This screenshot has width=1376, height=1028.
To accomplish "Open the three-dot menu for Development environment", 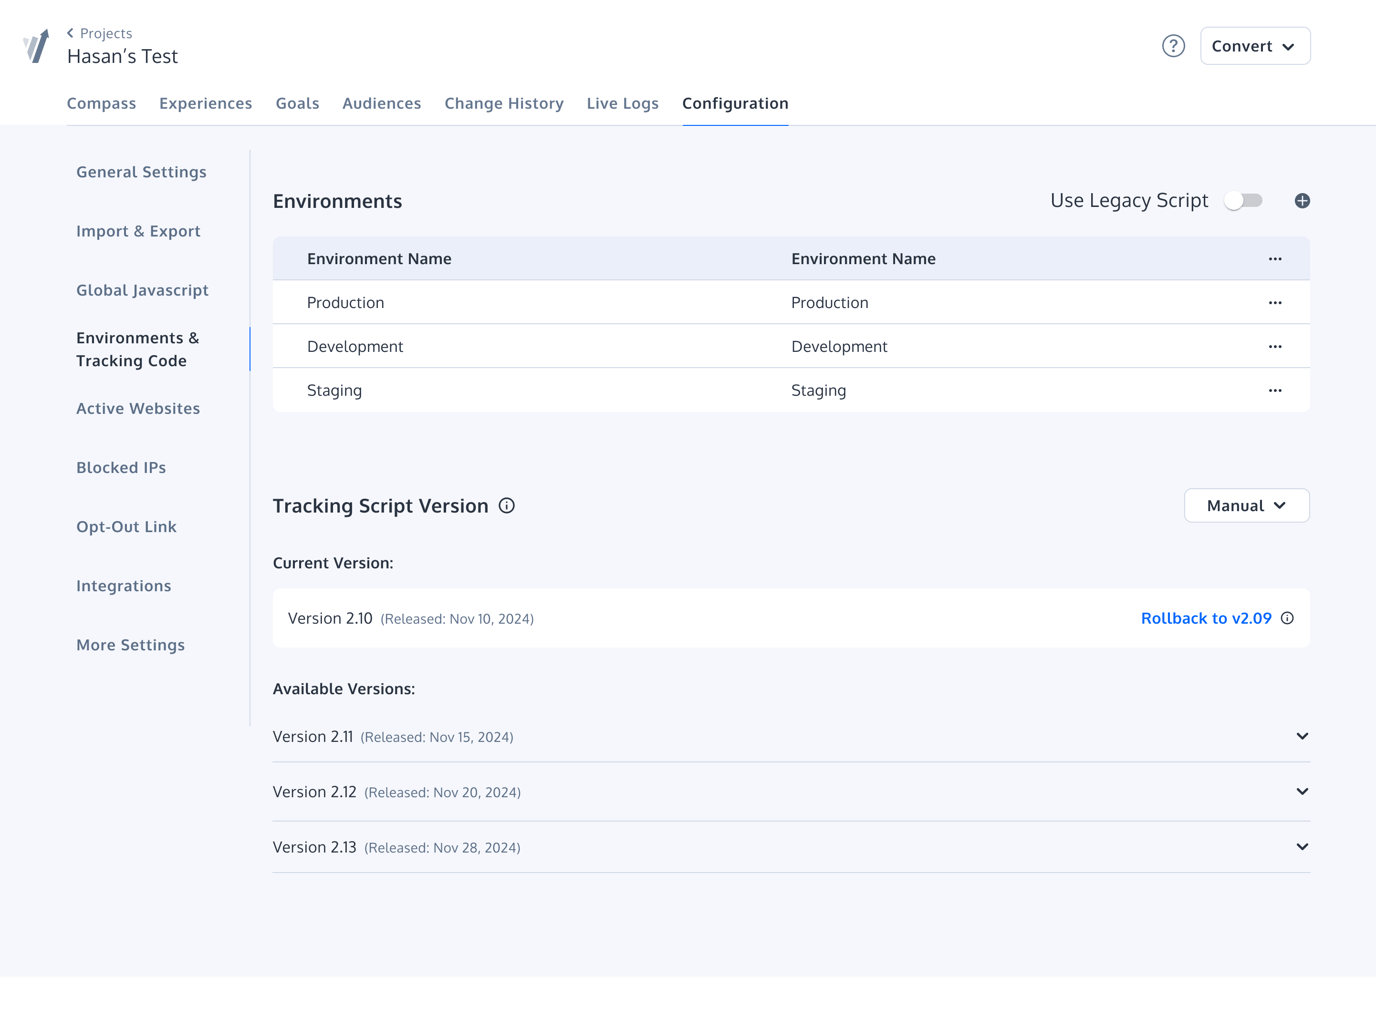I will pos(1274,345).
